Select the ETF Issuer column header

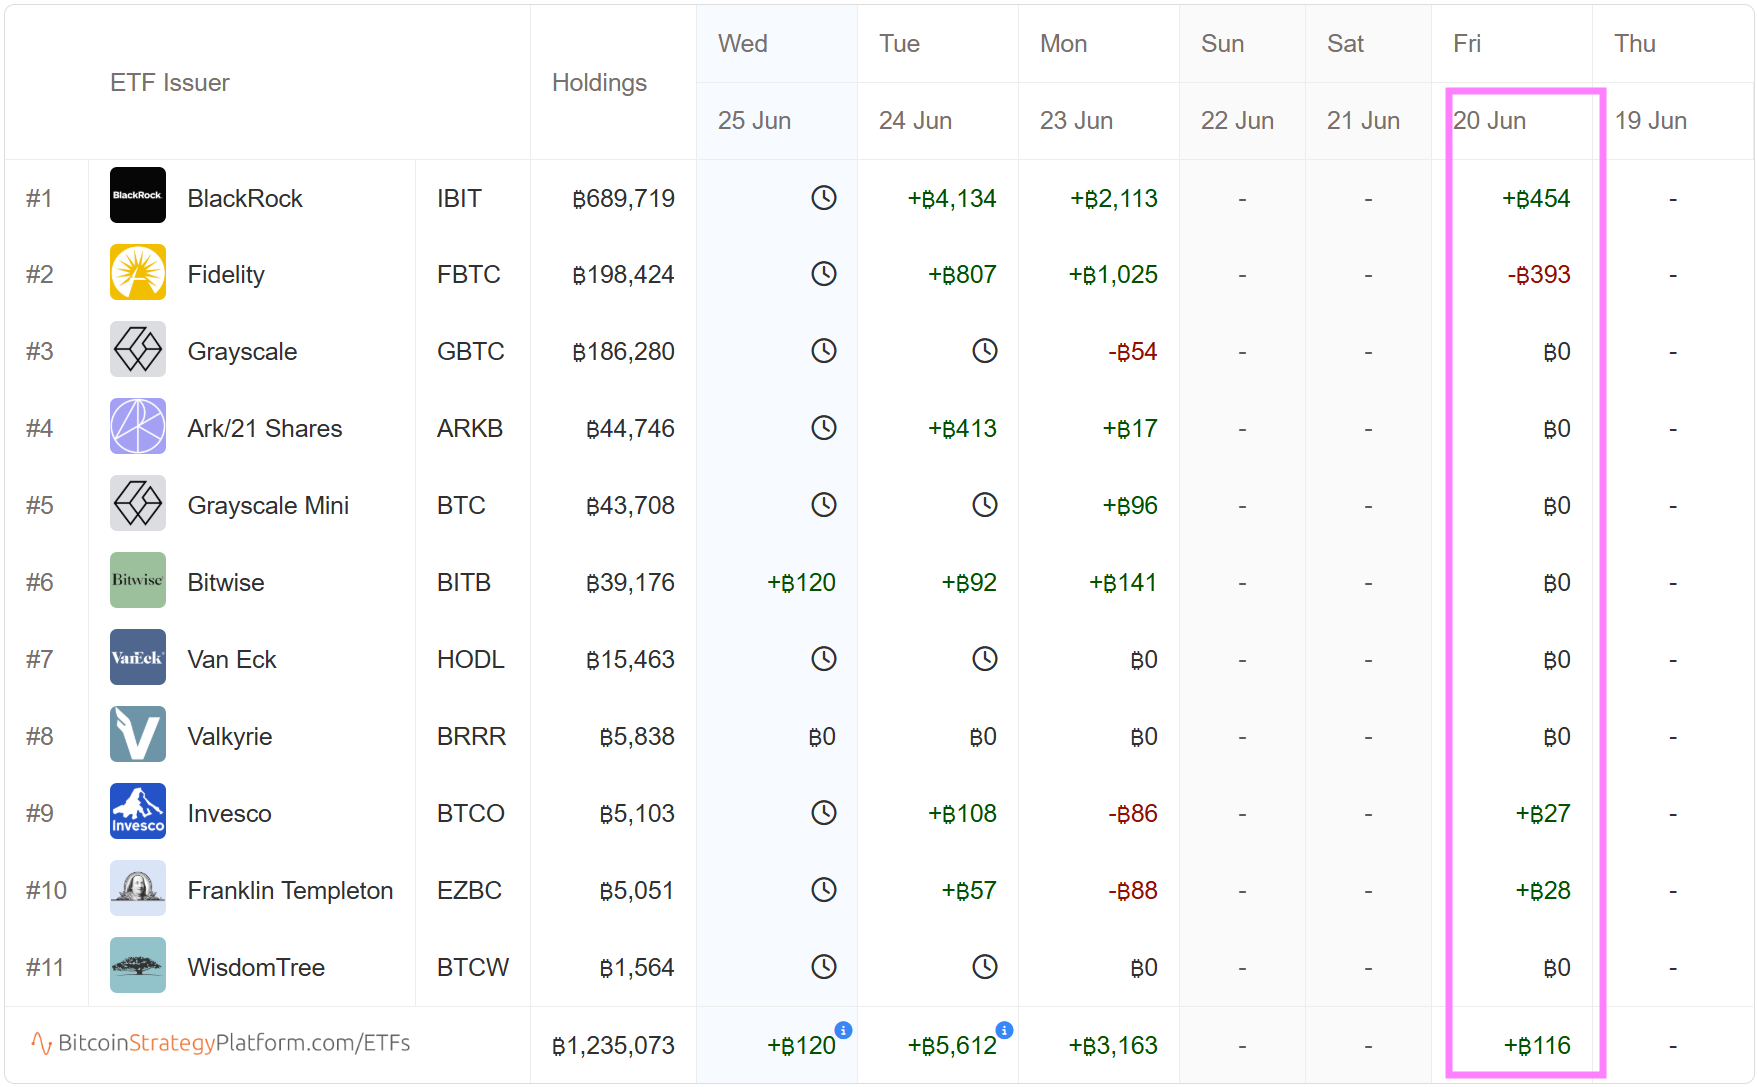click(x=169, y=83)
